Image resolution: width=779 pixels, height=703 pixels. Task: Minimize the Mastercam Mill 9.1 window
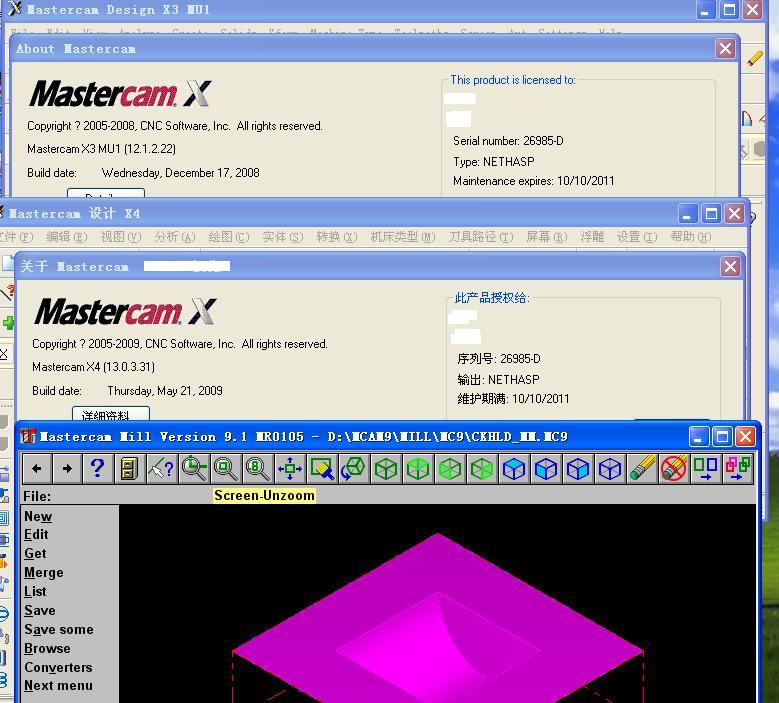tap(699, 437)
